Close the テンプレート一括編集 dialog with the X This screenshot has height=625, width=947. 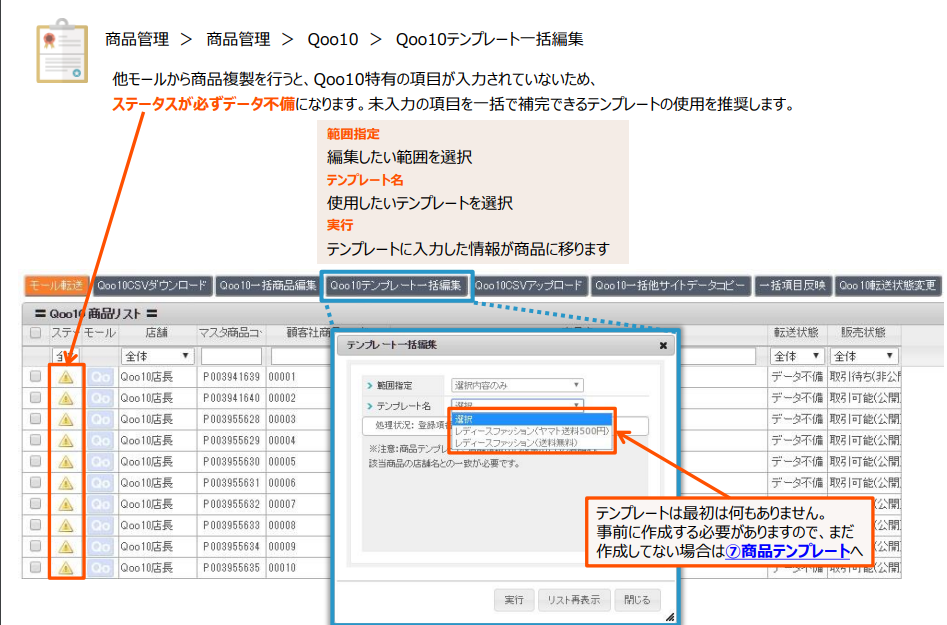[x=663, y=345]
